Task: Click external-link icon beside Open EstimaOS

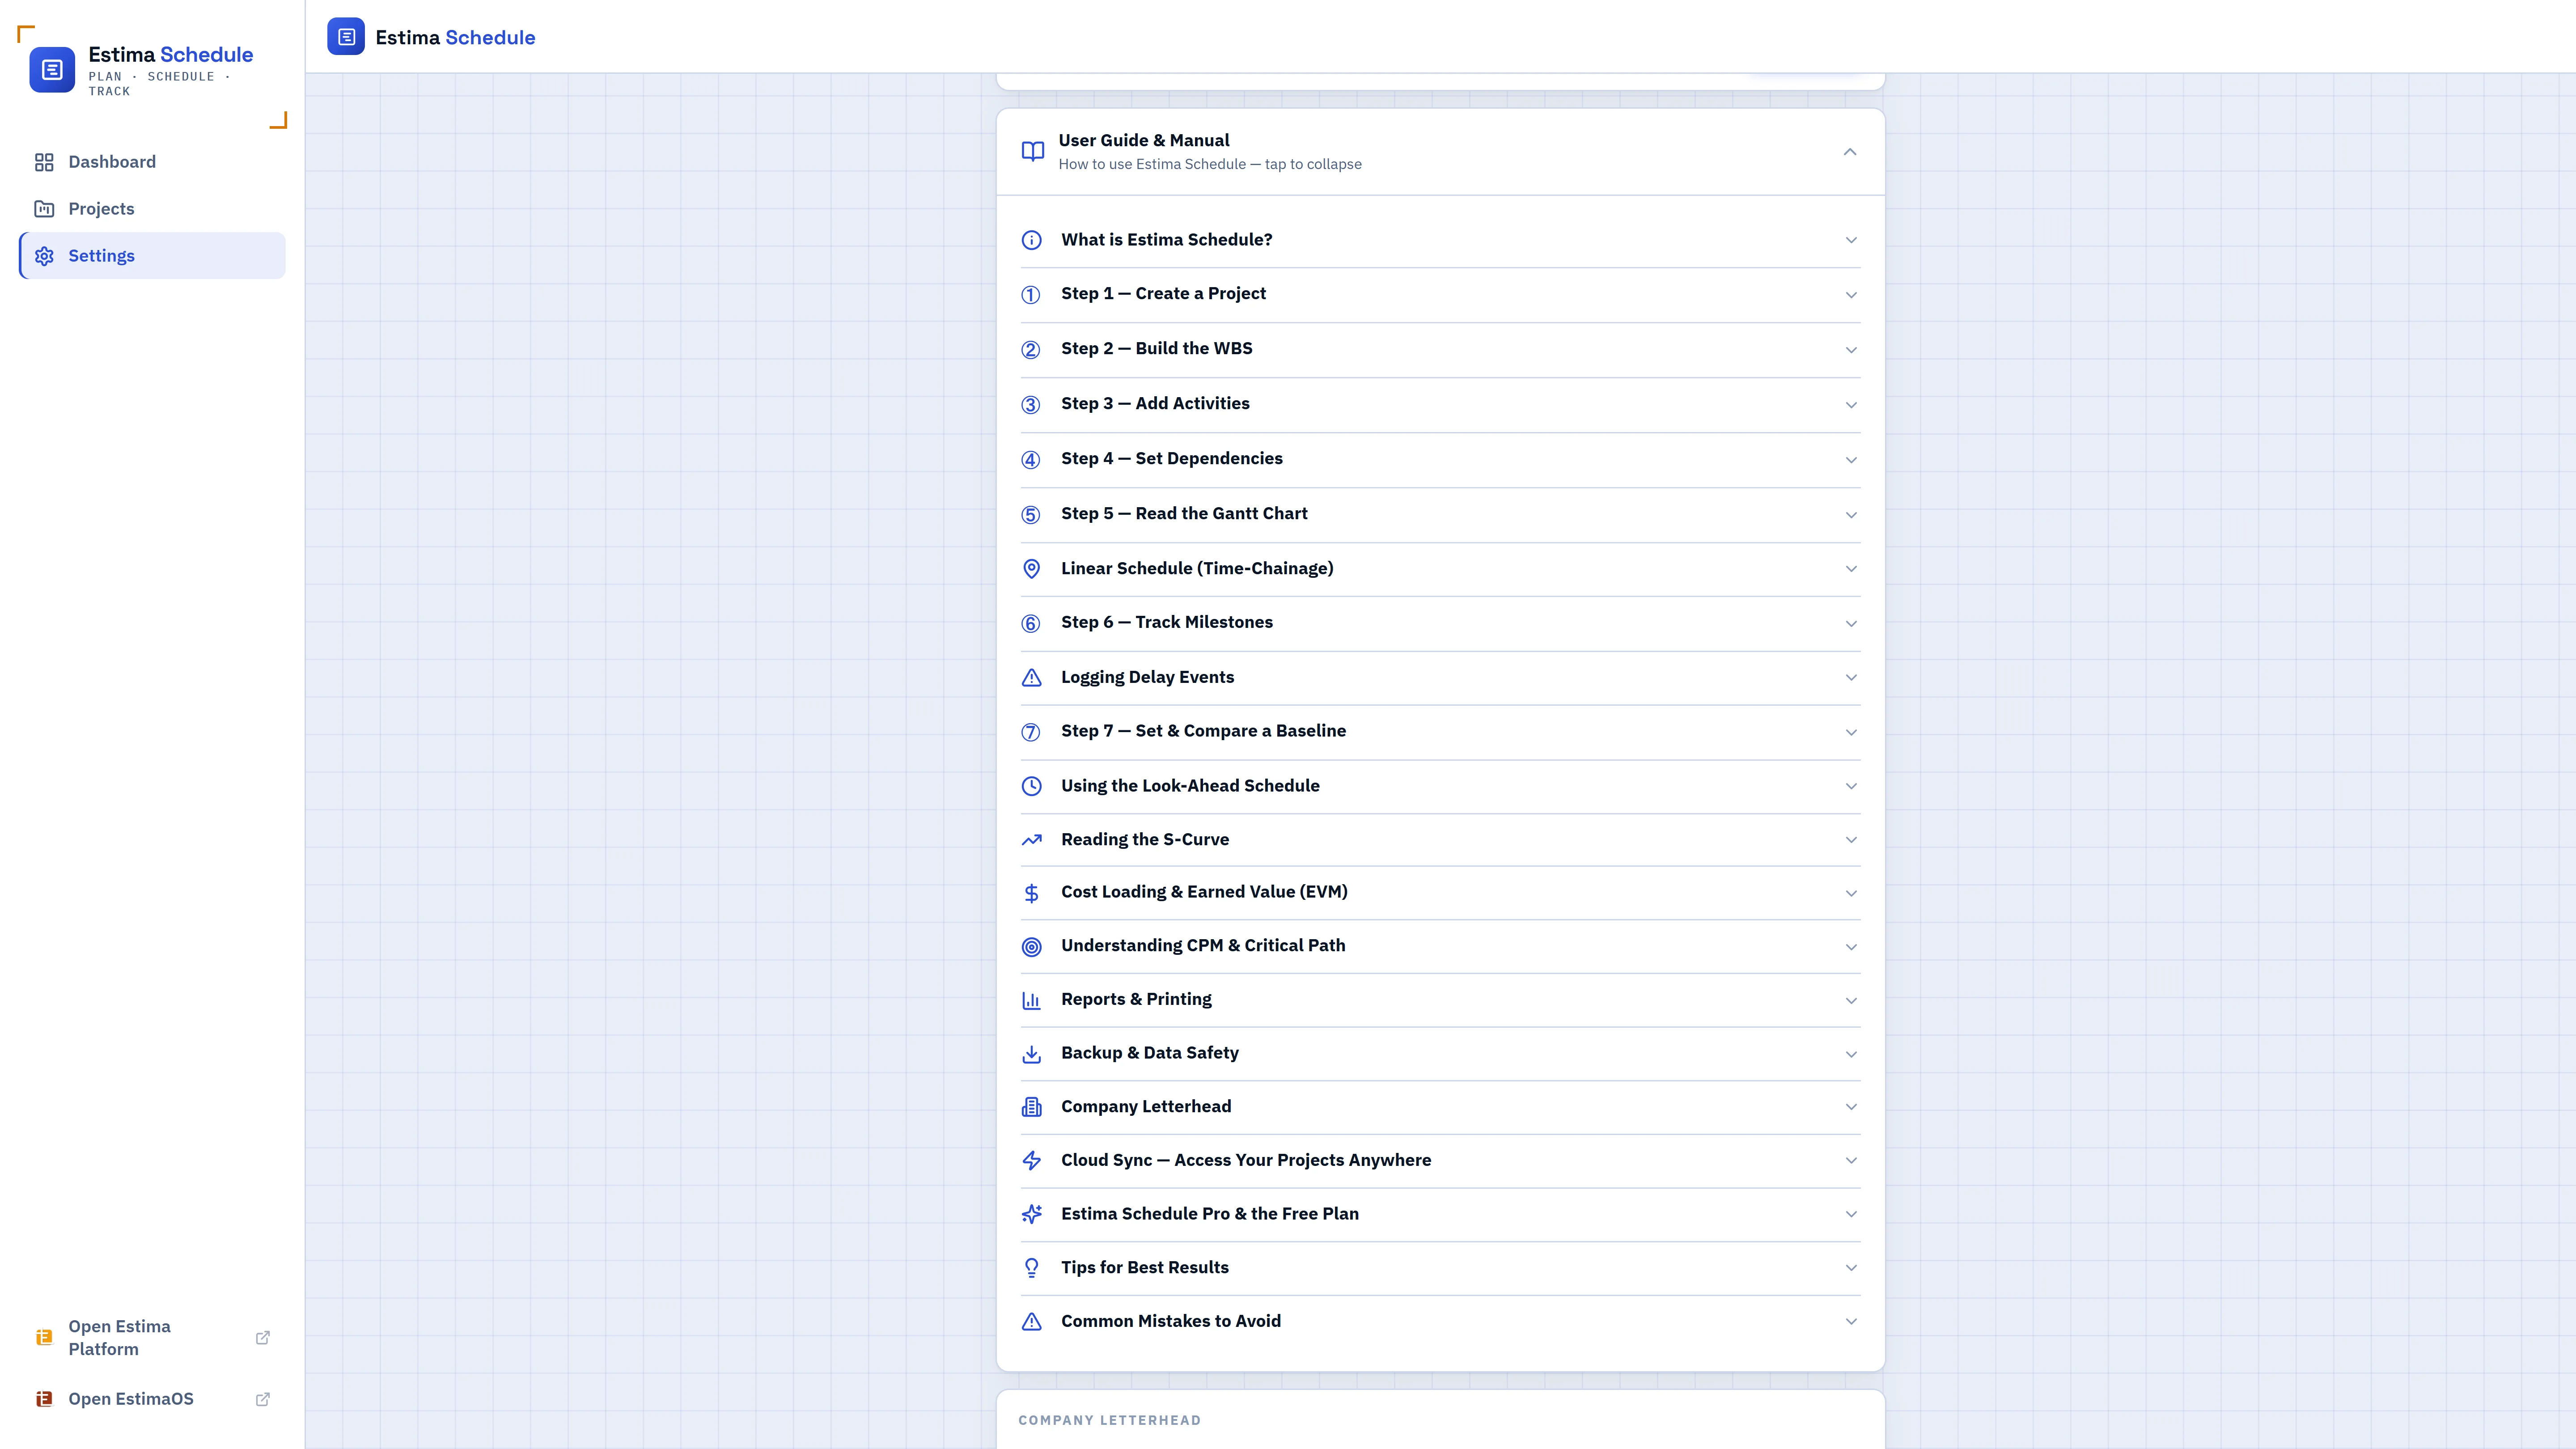Action: click(263, 1399)
